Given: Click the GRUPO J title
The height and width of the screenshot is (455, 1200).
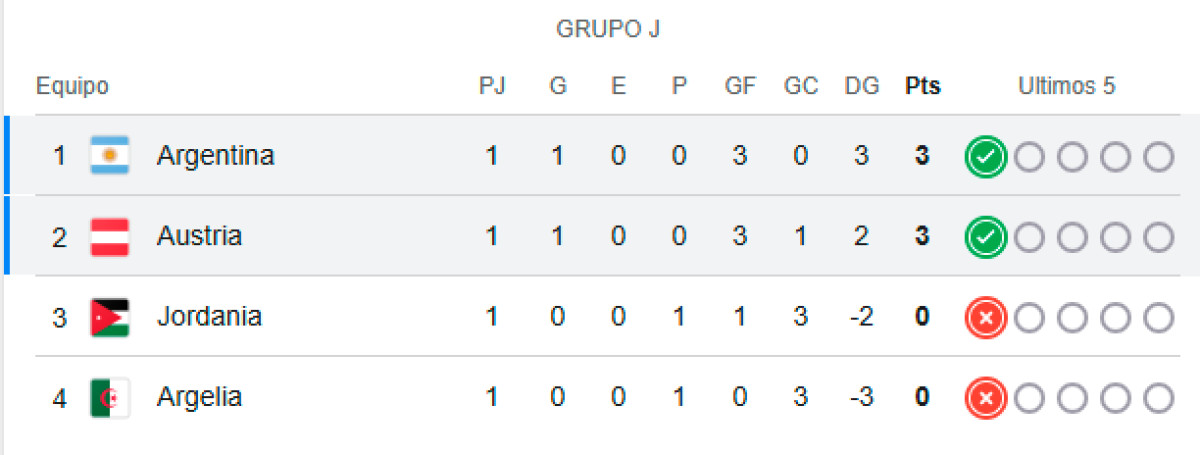Looking at the screenshot, I should 608,30.
